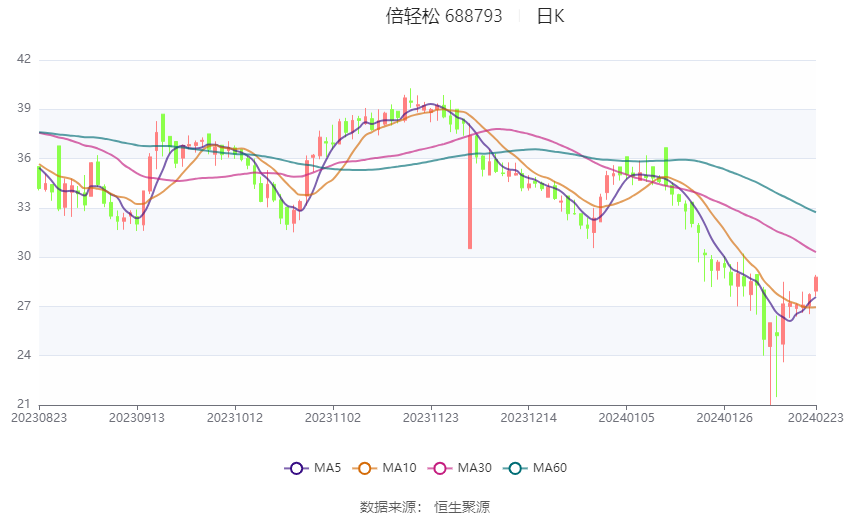The height and width of the screenshot is (517, 850).
Task: Hide the MA30 series via its label
Action: click(474, 468)
